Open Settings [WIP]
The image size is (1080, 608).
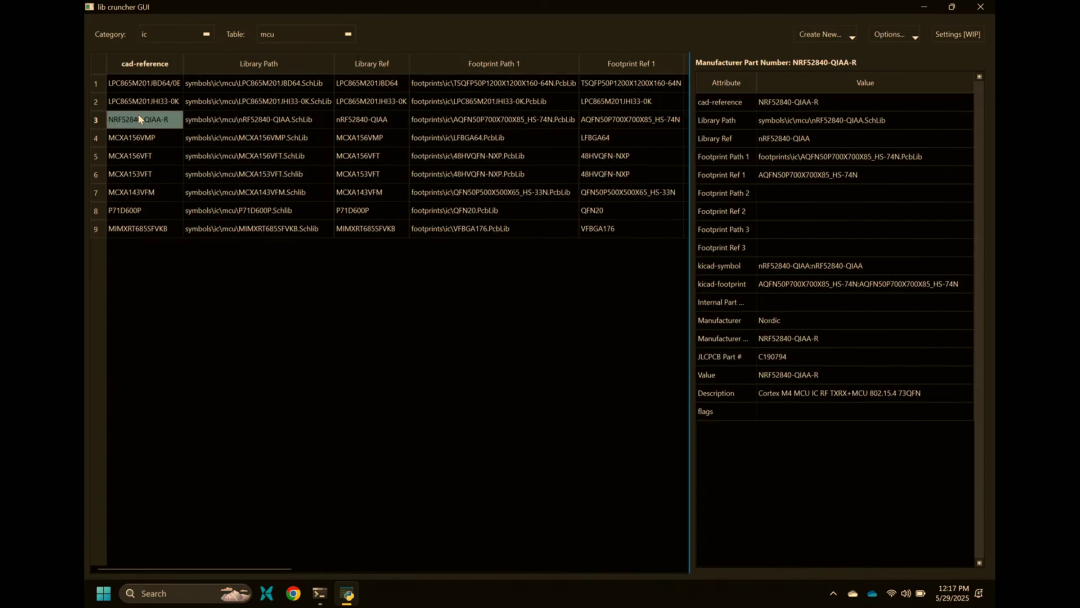point(957,34)
